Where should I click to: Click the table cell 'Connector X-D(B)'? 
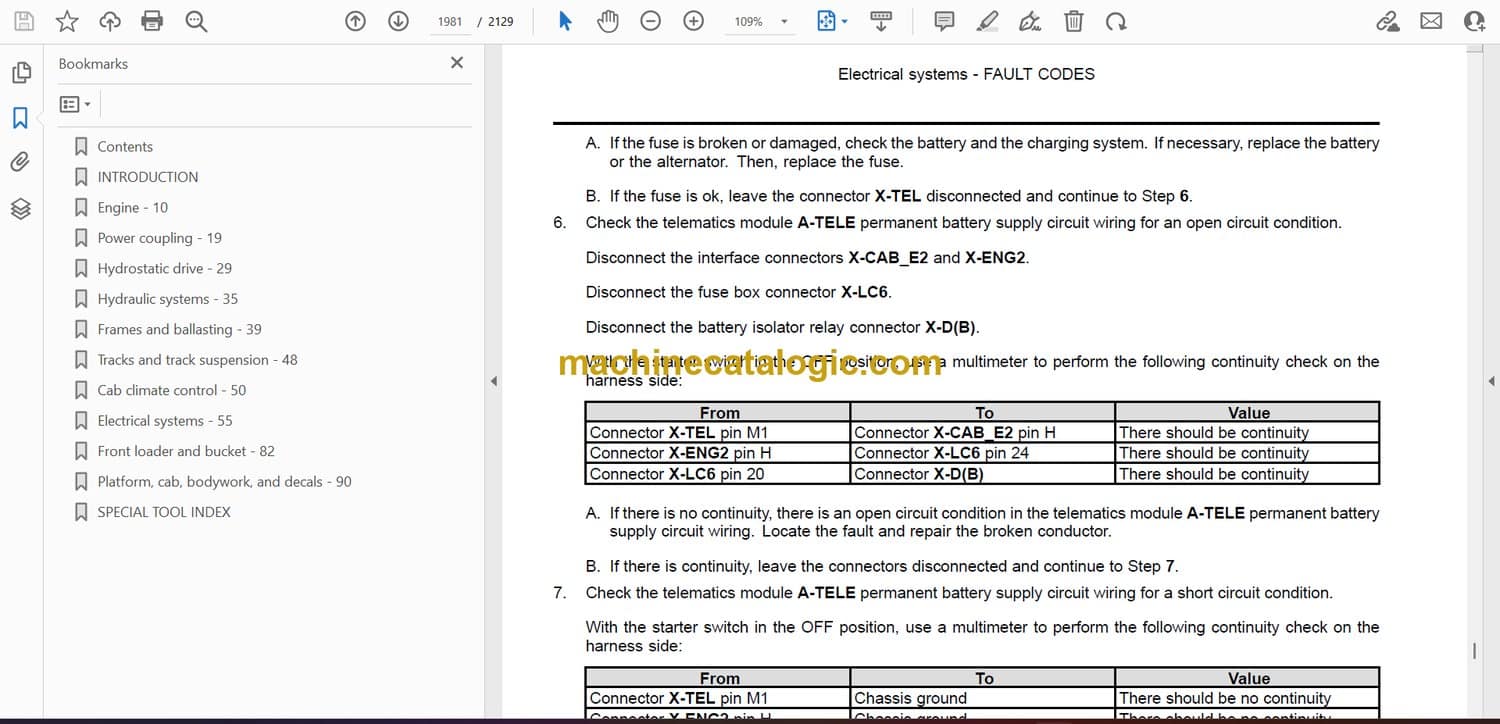[x=982, y=474]
